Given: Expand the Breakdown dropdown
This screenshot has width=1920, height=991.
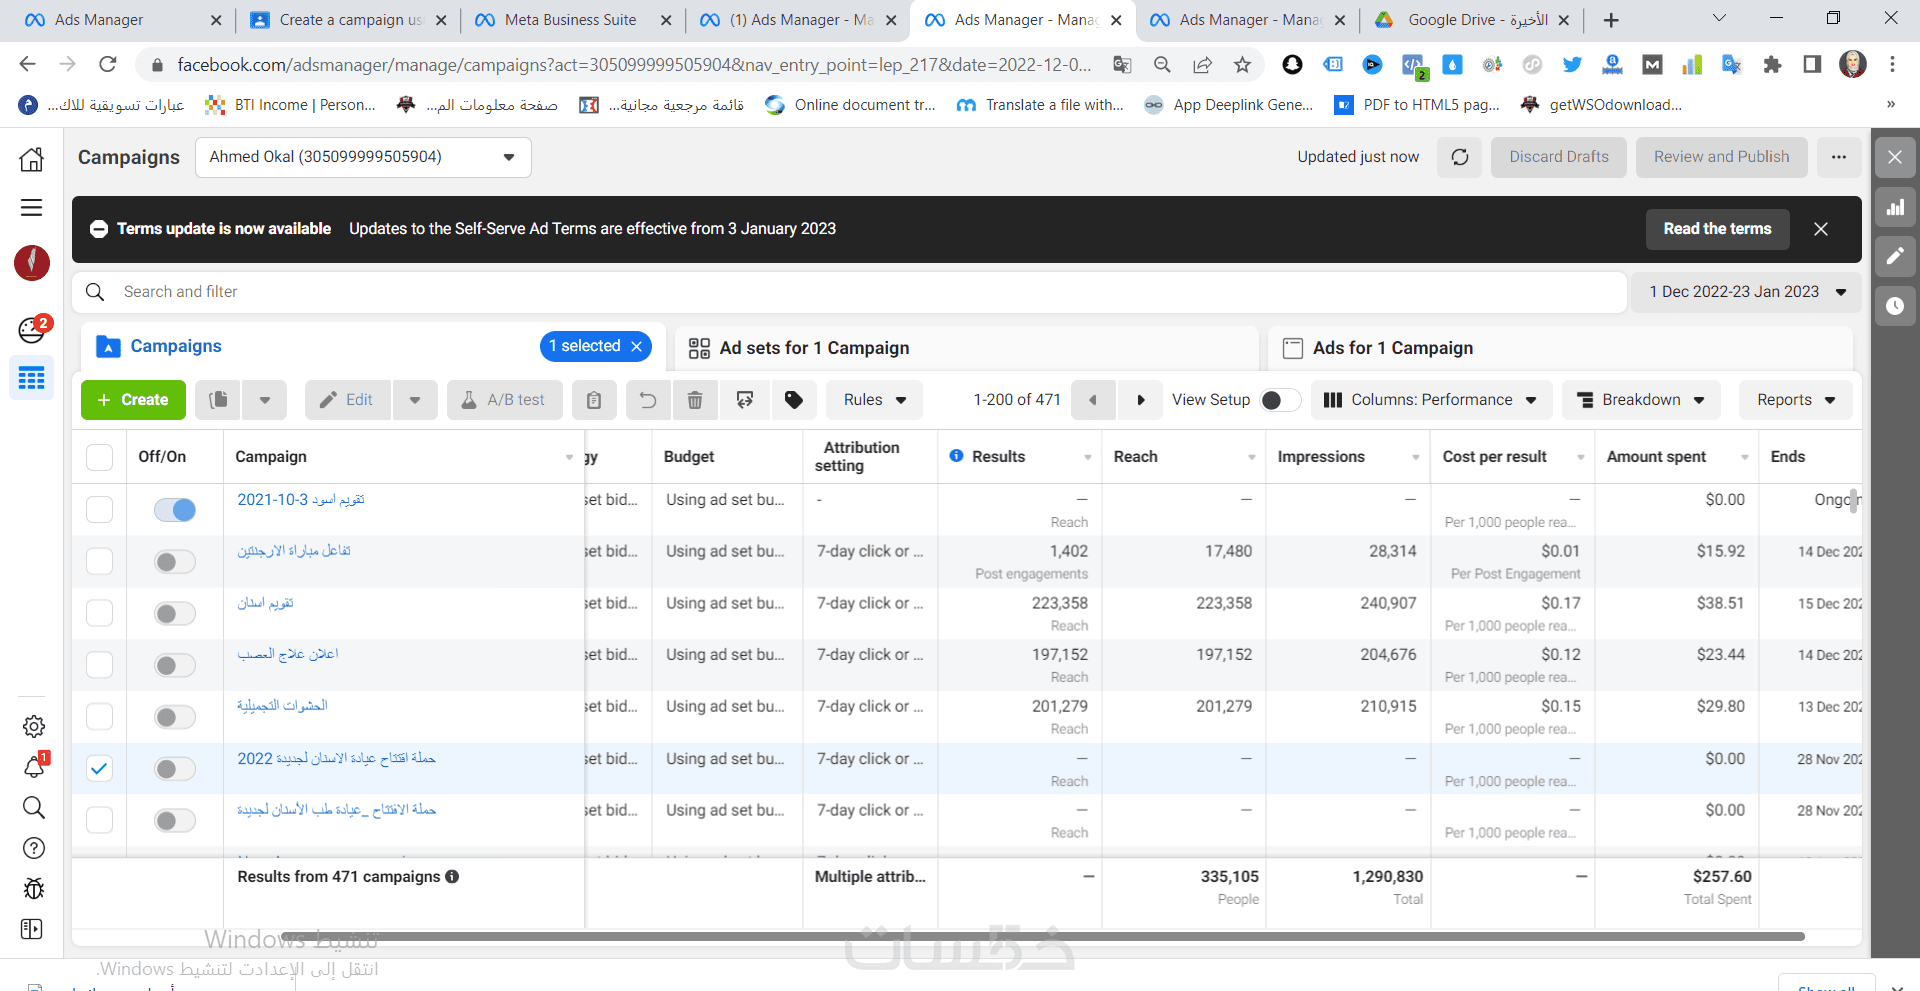Looking at the screenshot, I should [1641, 400].
